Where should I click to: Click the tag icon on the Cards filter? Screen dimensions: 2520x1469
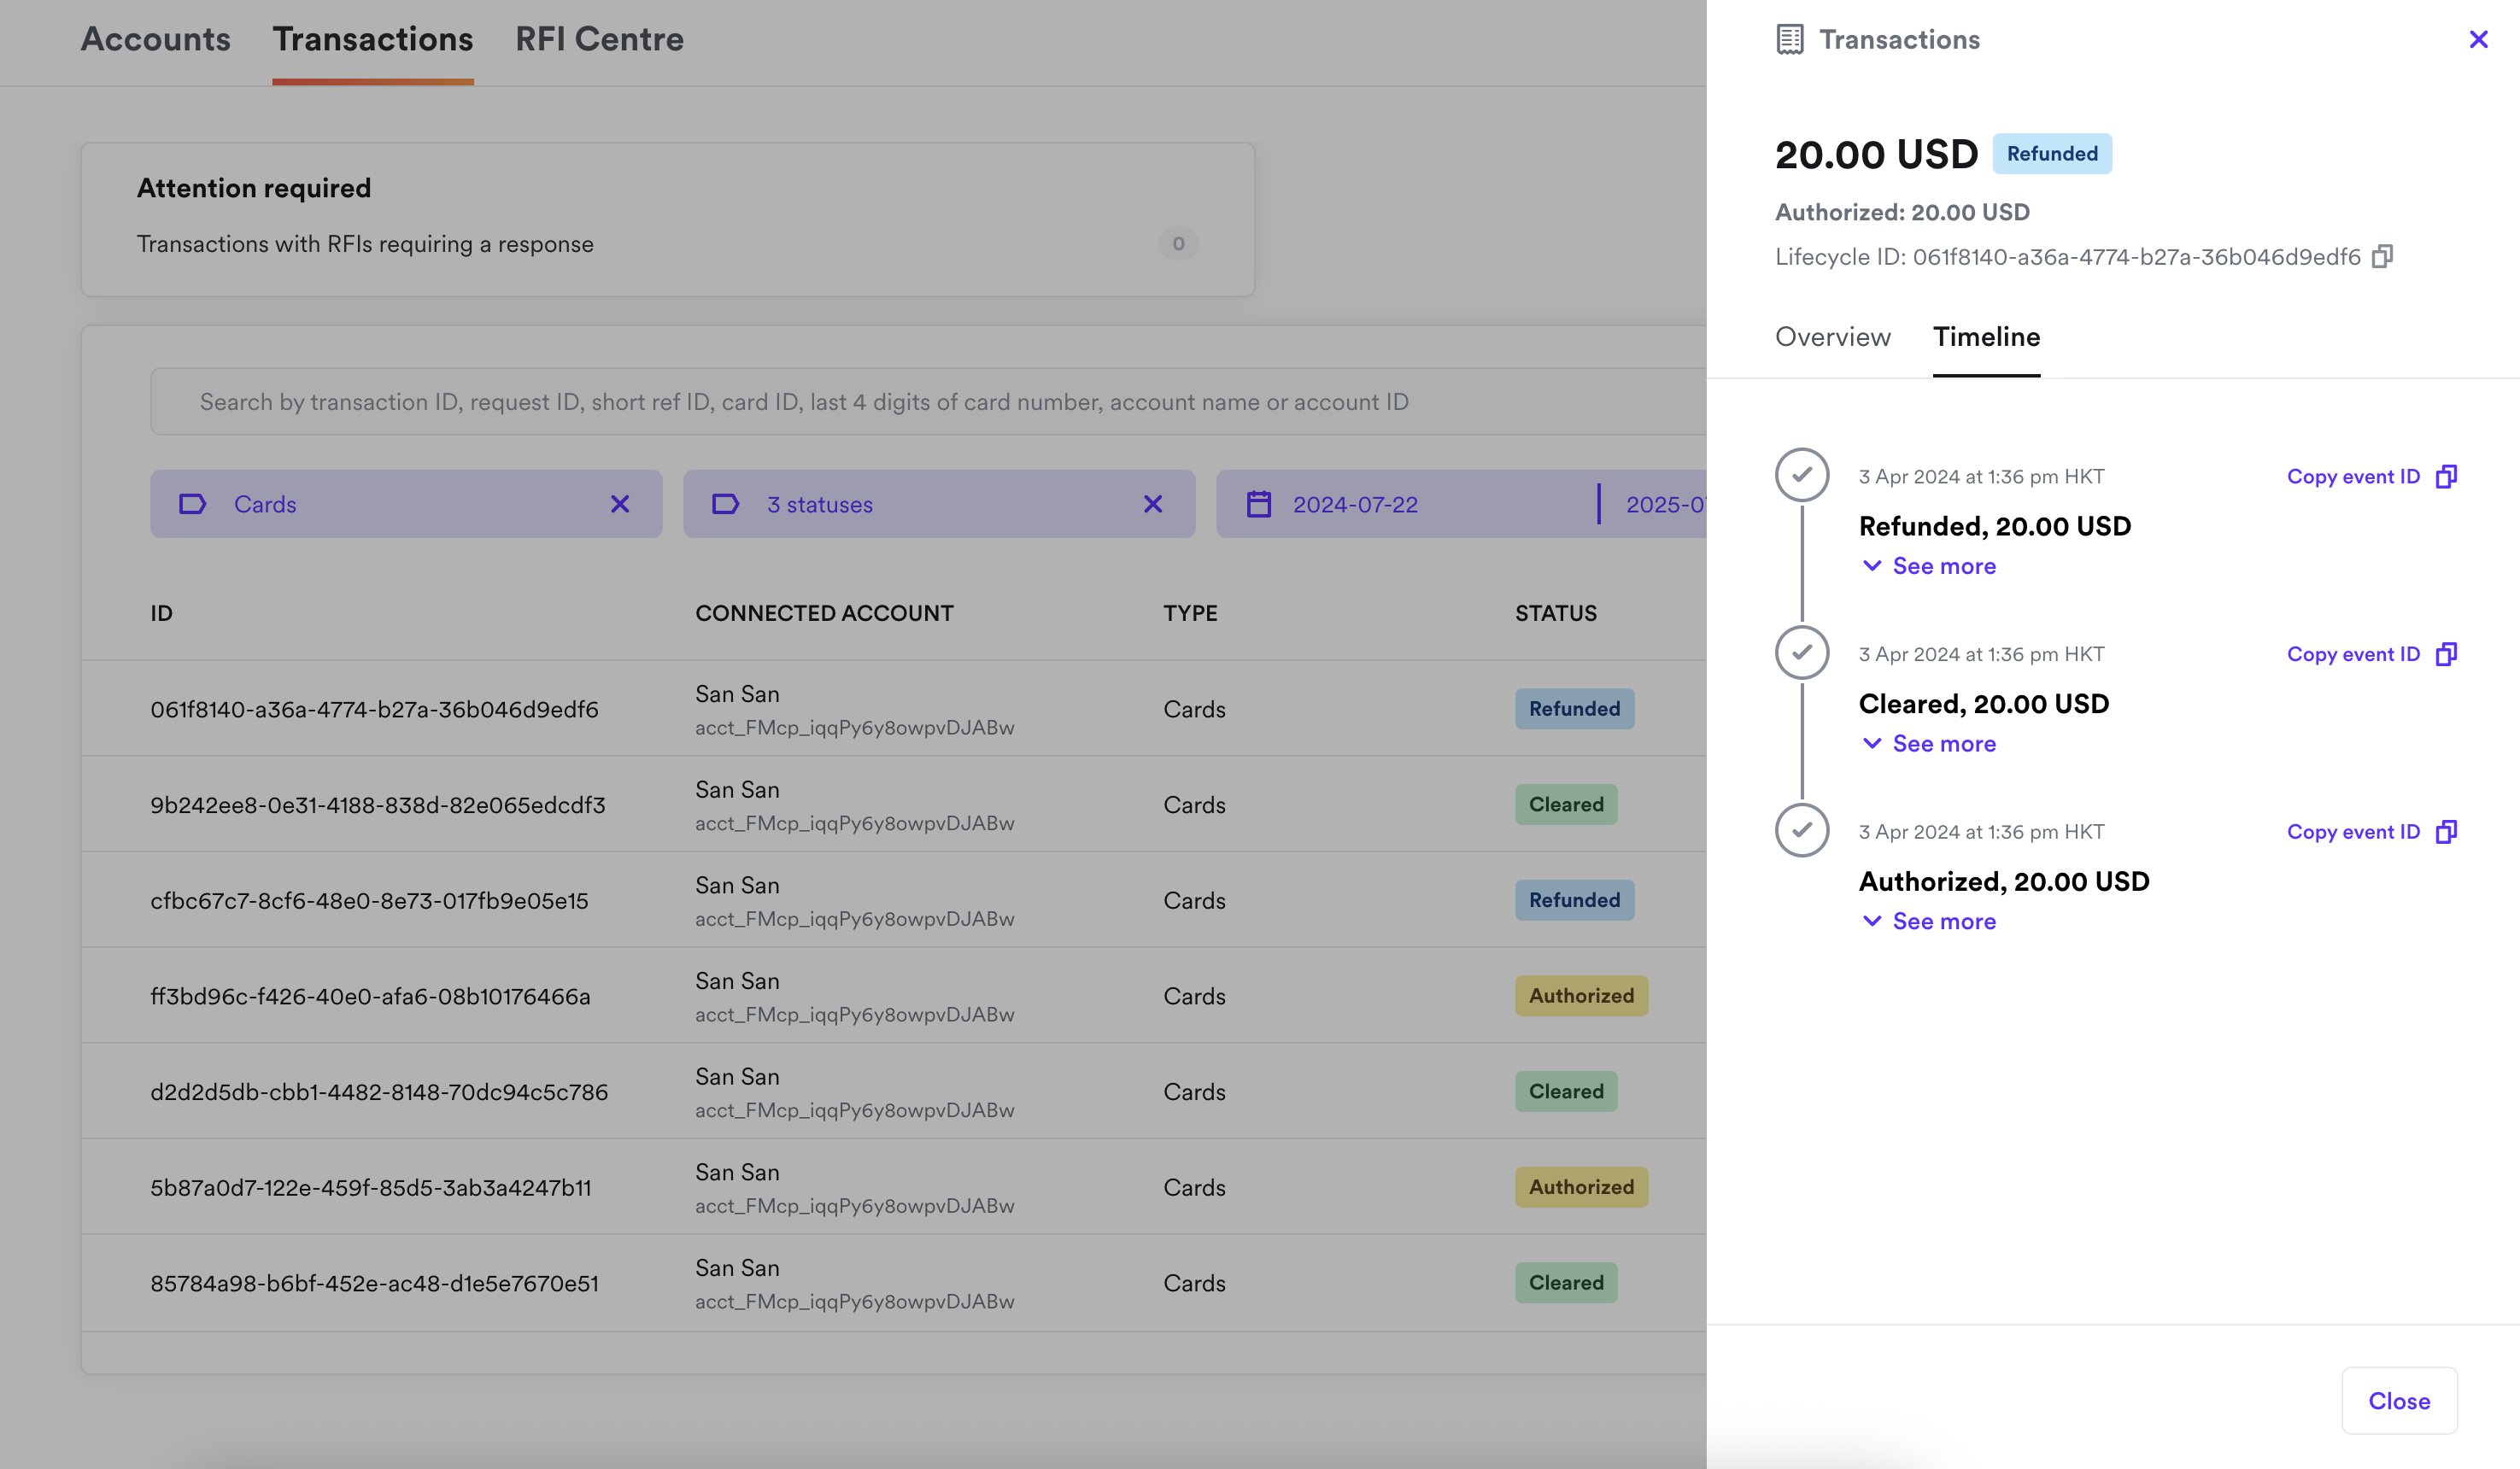coord(192,504)
